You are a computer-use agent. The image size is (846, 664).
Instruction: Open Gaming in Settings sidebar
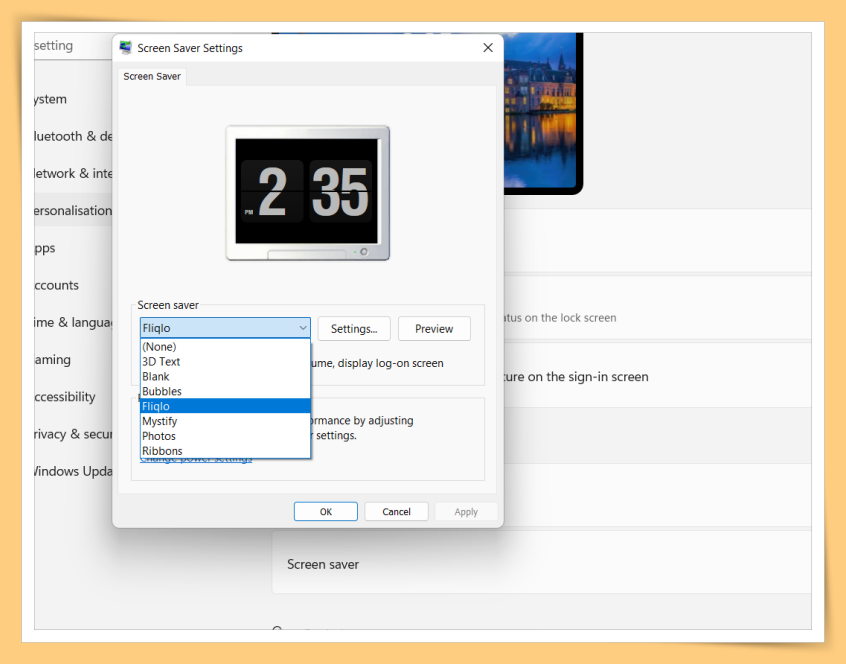pos(73,360)
